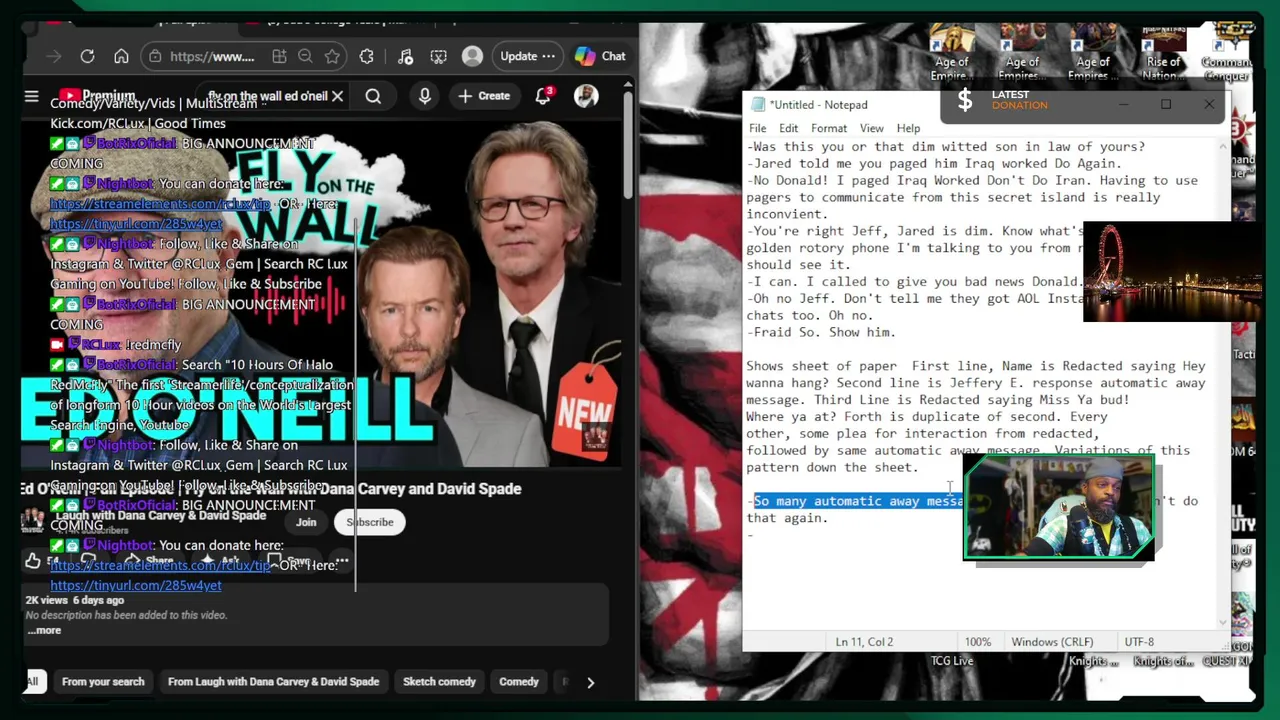Start voice search with the microphone icon
1280x720 pixels.
pyautogui.click(x=425, y=96)
